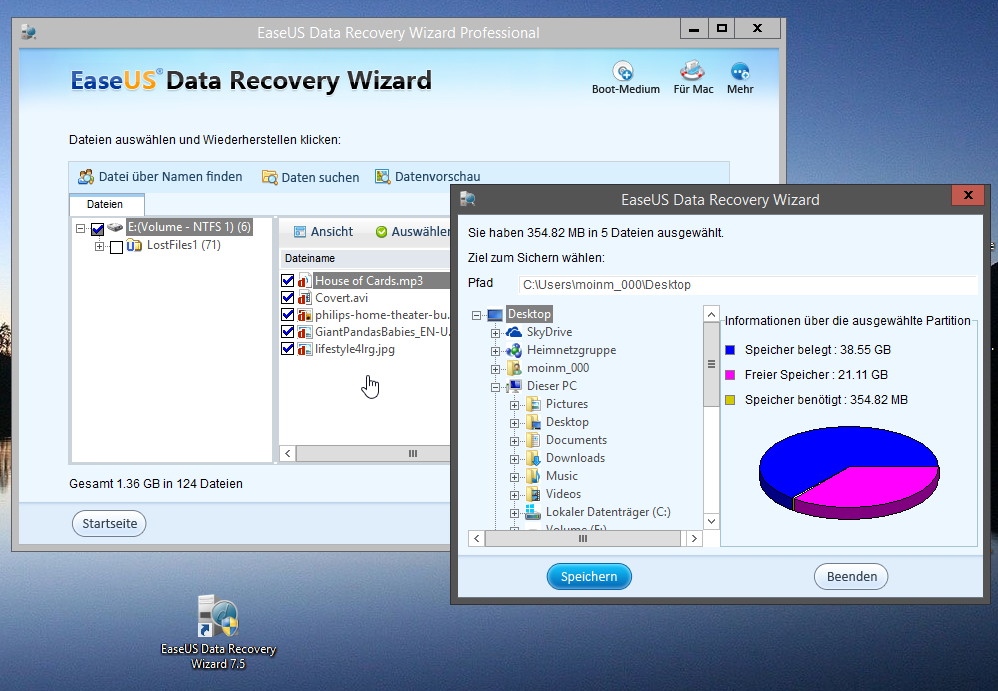The height and width of the screenshot is (691, 998).
Task: Collapse the E: volume tree node
Action: [x=80, y=228]
